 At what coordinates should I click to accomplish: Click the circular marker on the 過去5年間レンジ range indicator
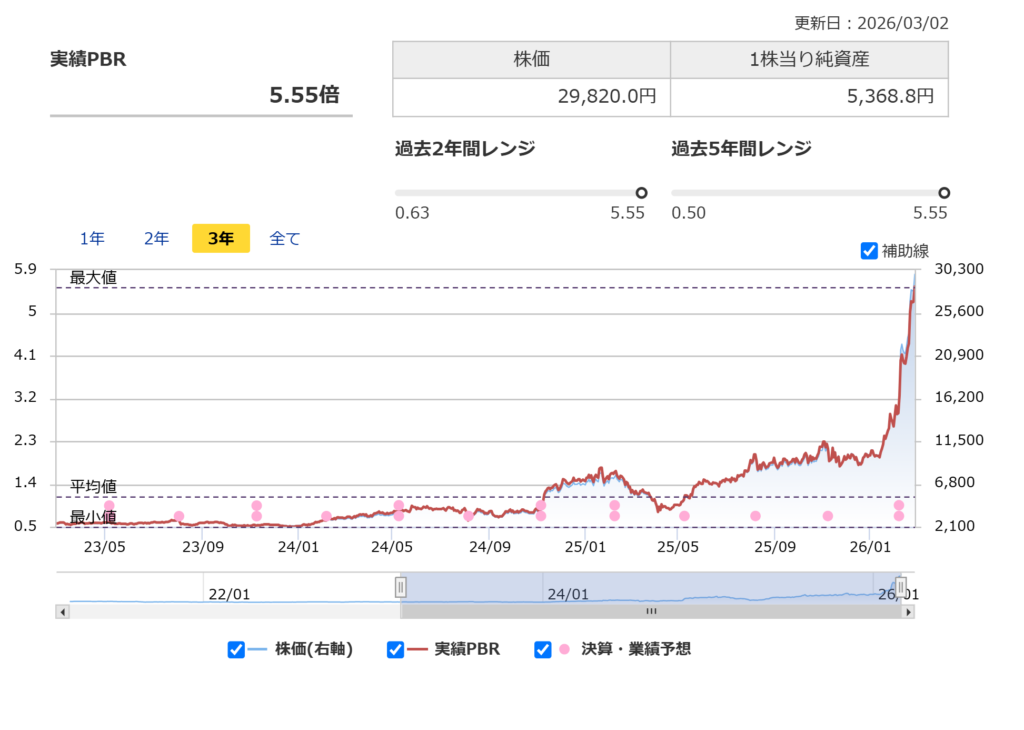pos(942,192)
